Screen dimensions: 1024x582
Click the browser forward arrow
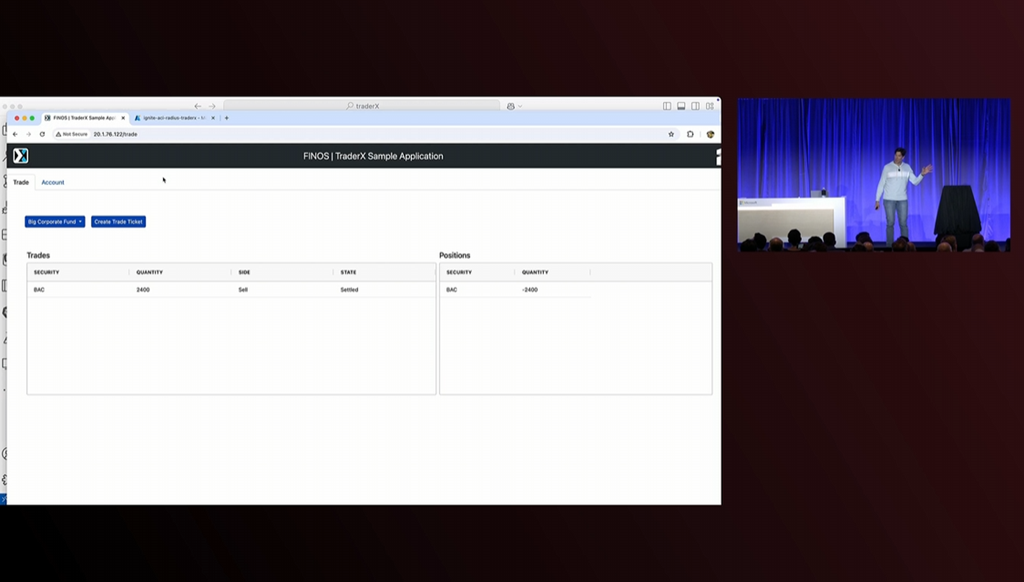click(28, 134)
